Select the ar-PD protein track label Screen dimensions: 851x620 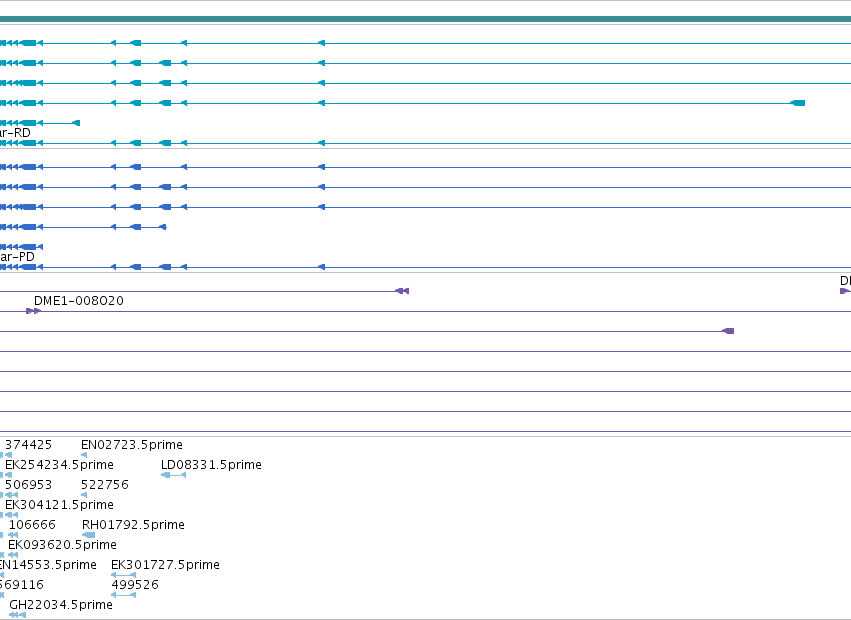[x=17, y=257]
